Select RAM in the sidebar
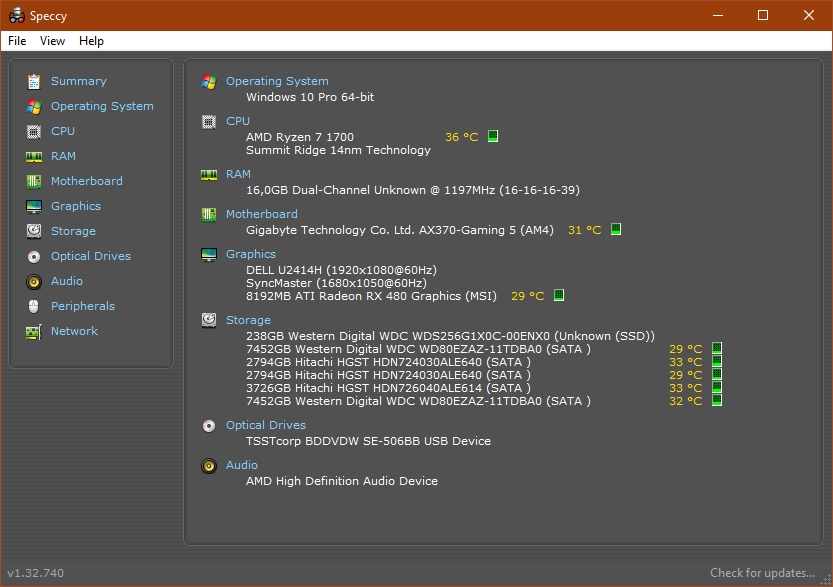The height and width of the screenshot is (587, 833). click(63, 156)
